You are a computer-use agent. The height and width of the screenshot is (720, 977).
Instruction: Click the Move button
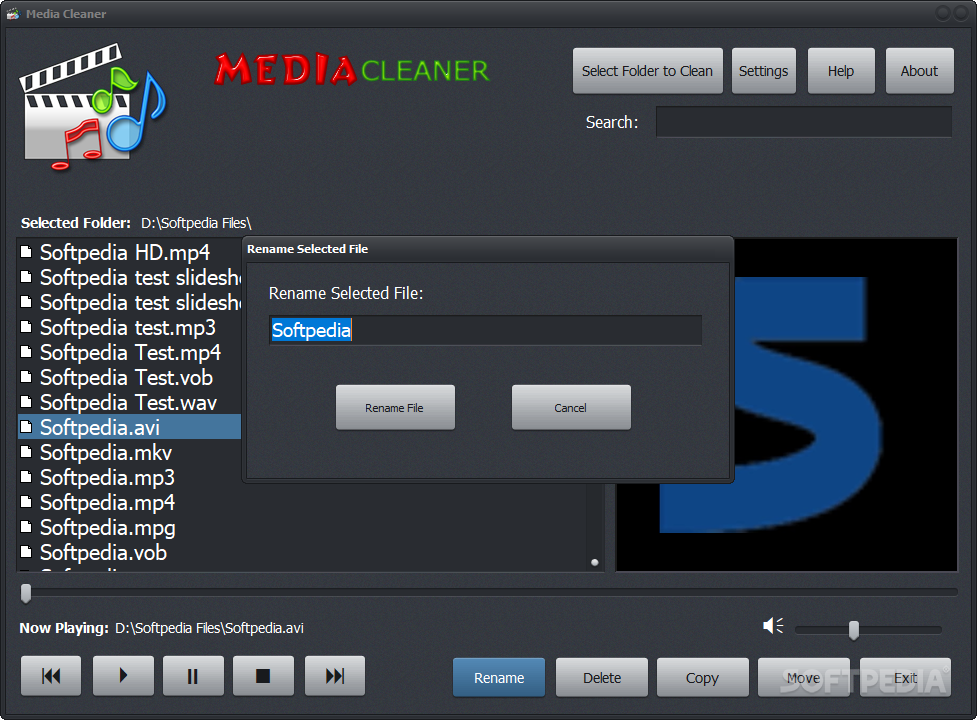pos(803,678)
